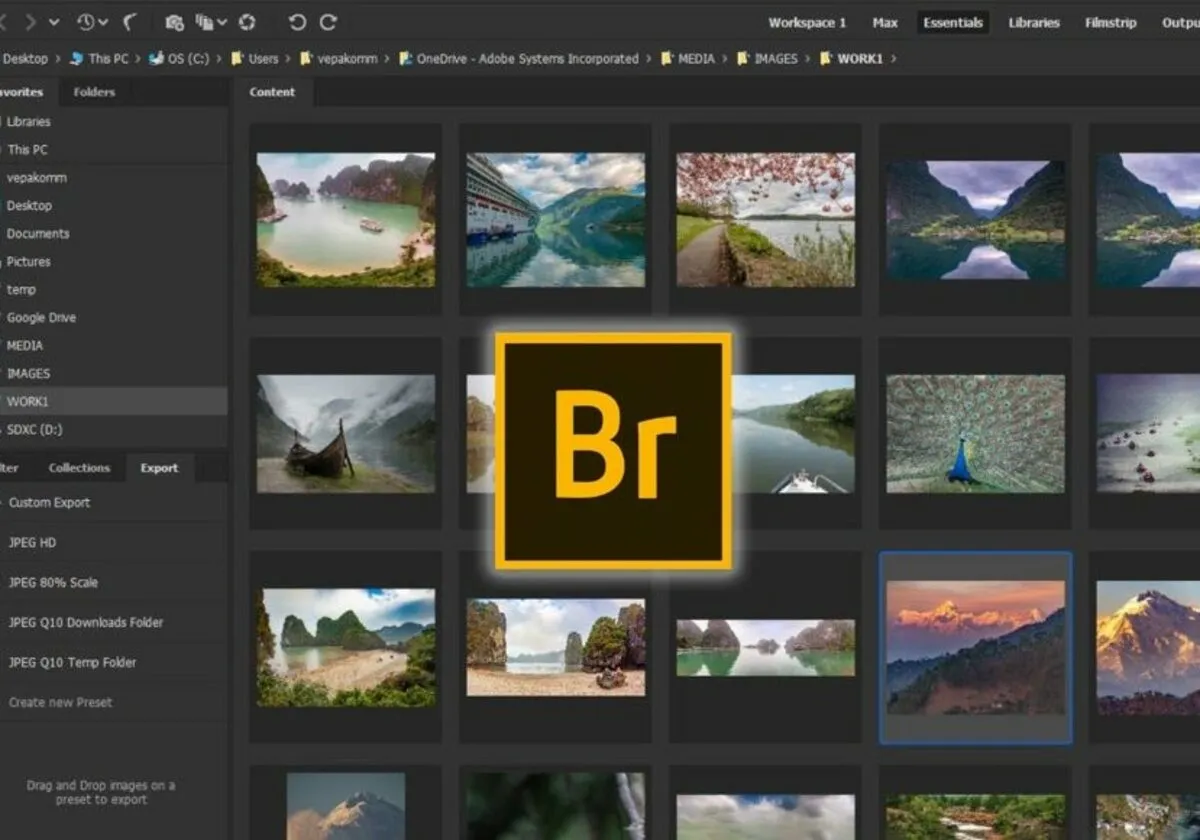Viewport: 1200px width, 840px height.
Task: Switch to the Essentials workspace
Action: (952, 21)
